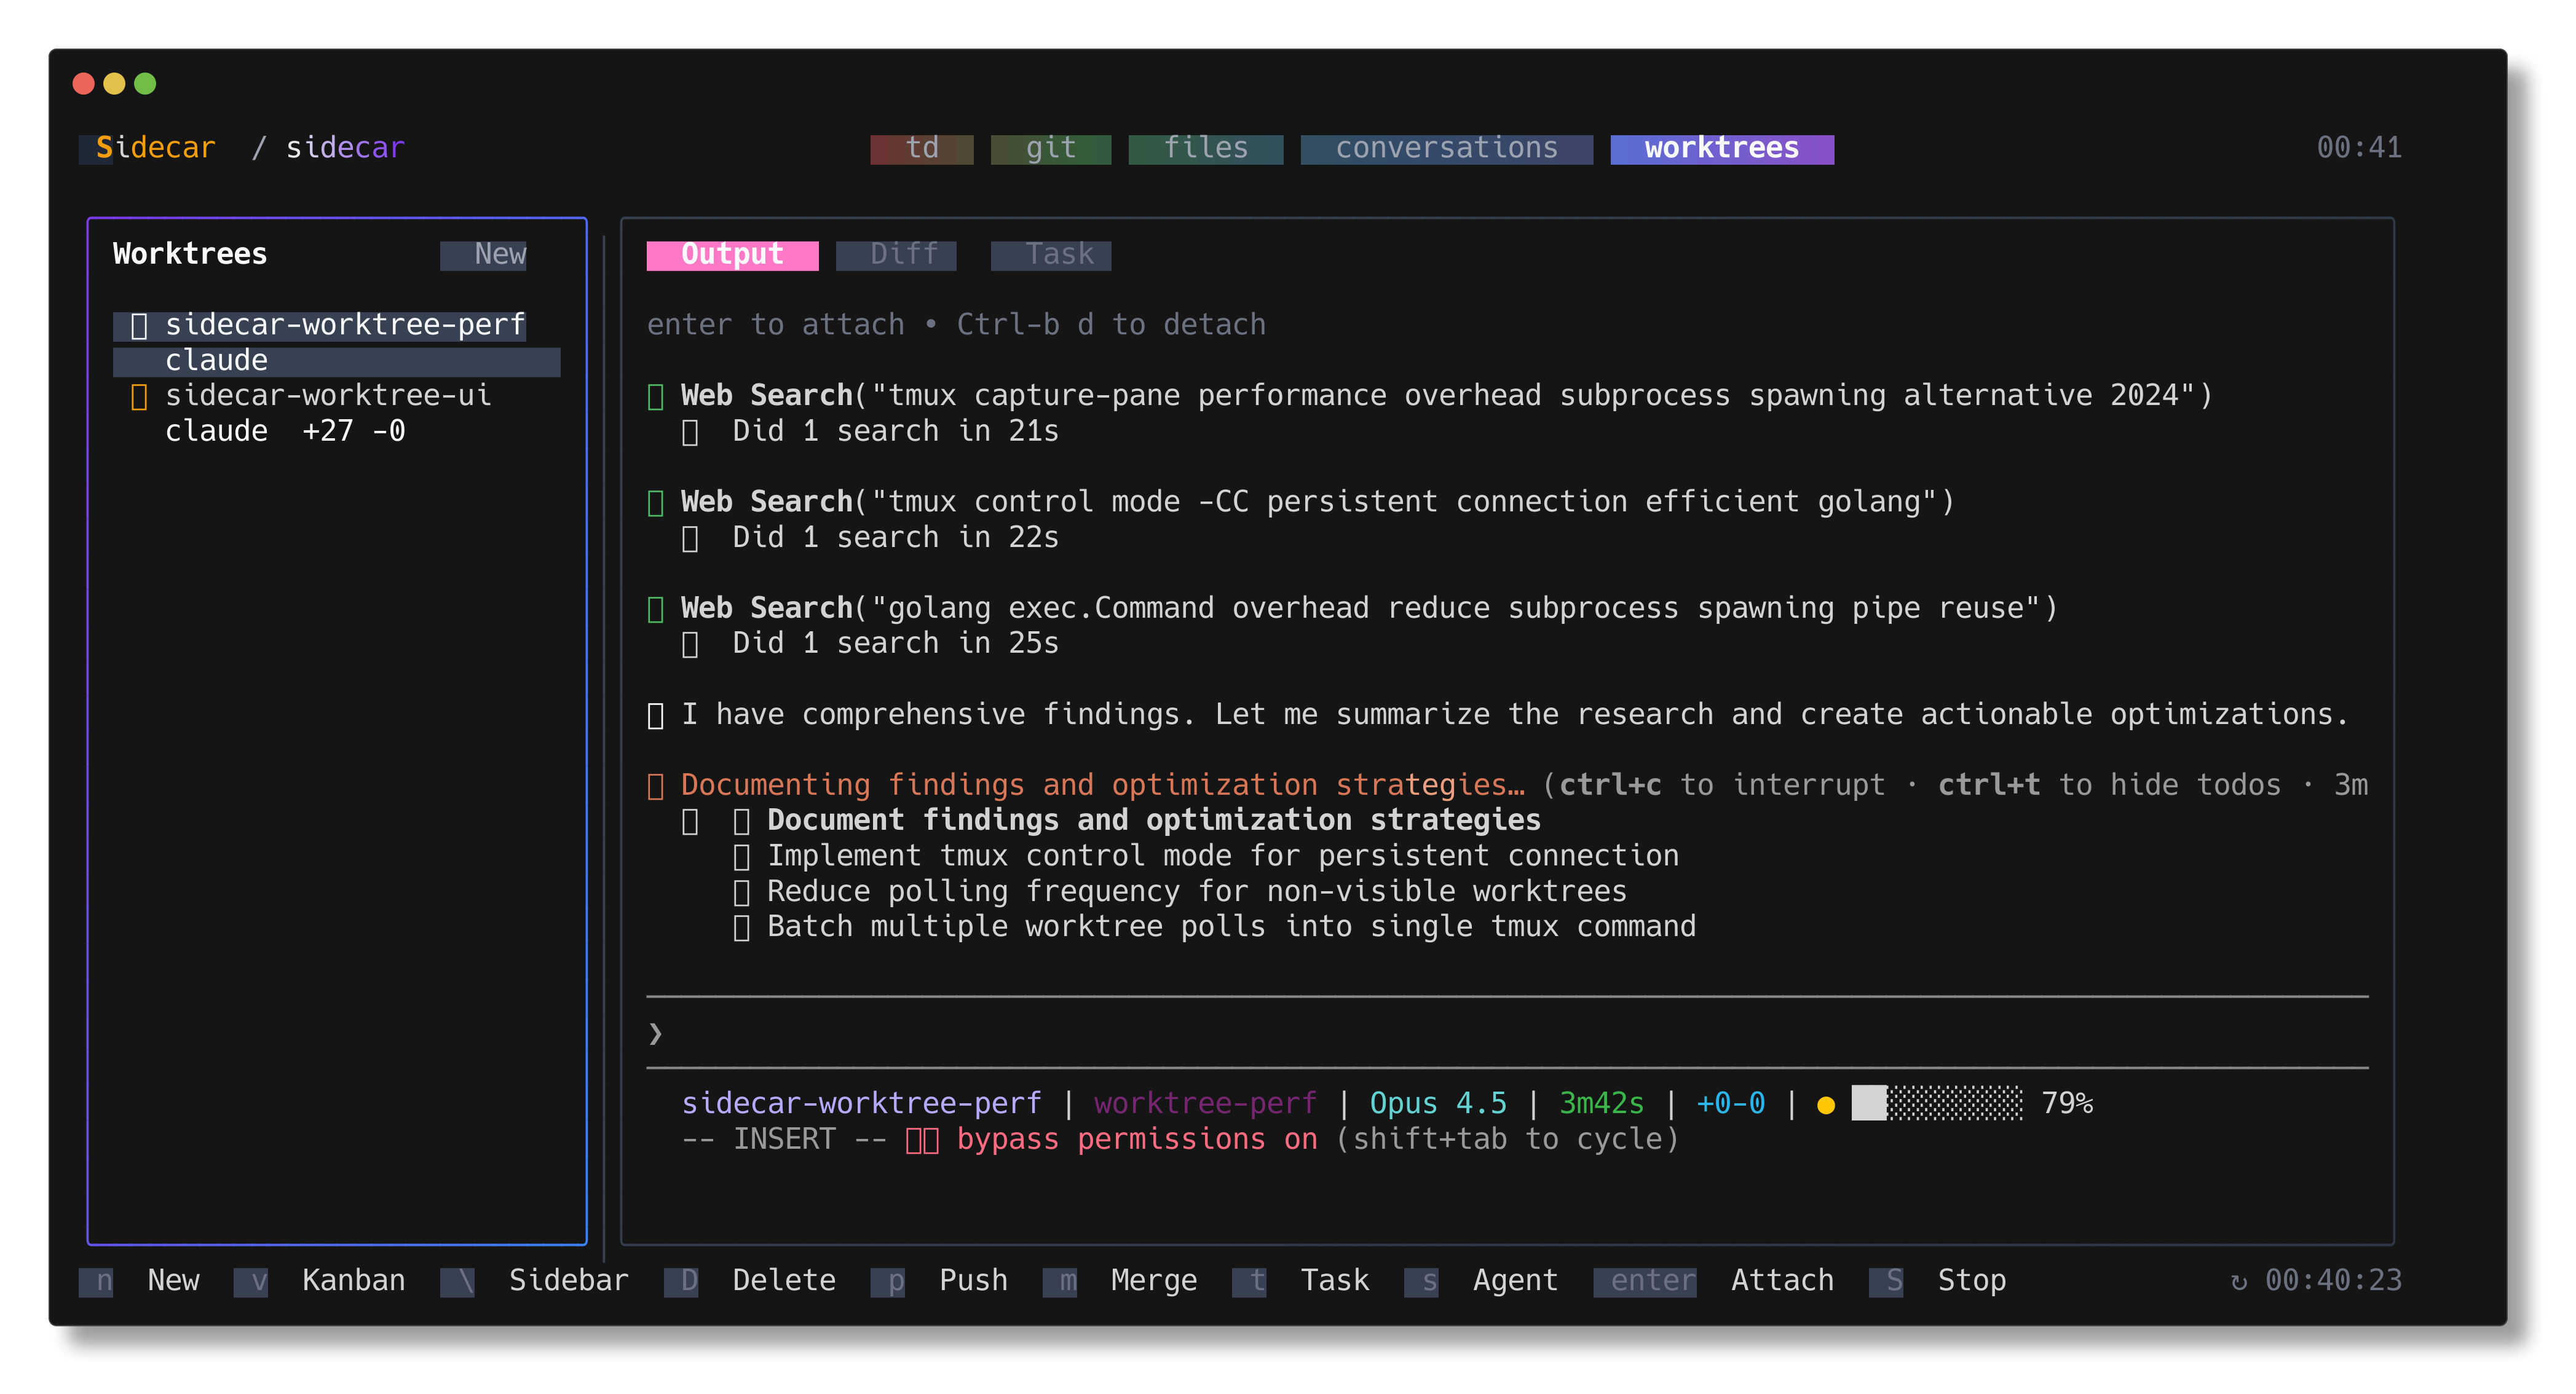Click the prompt chevron above the status line

[x=657, y=1034]
